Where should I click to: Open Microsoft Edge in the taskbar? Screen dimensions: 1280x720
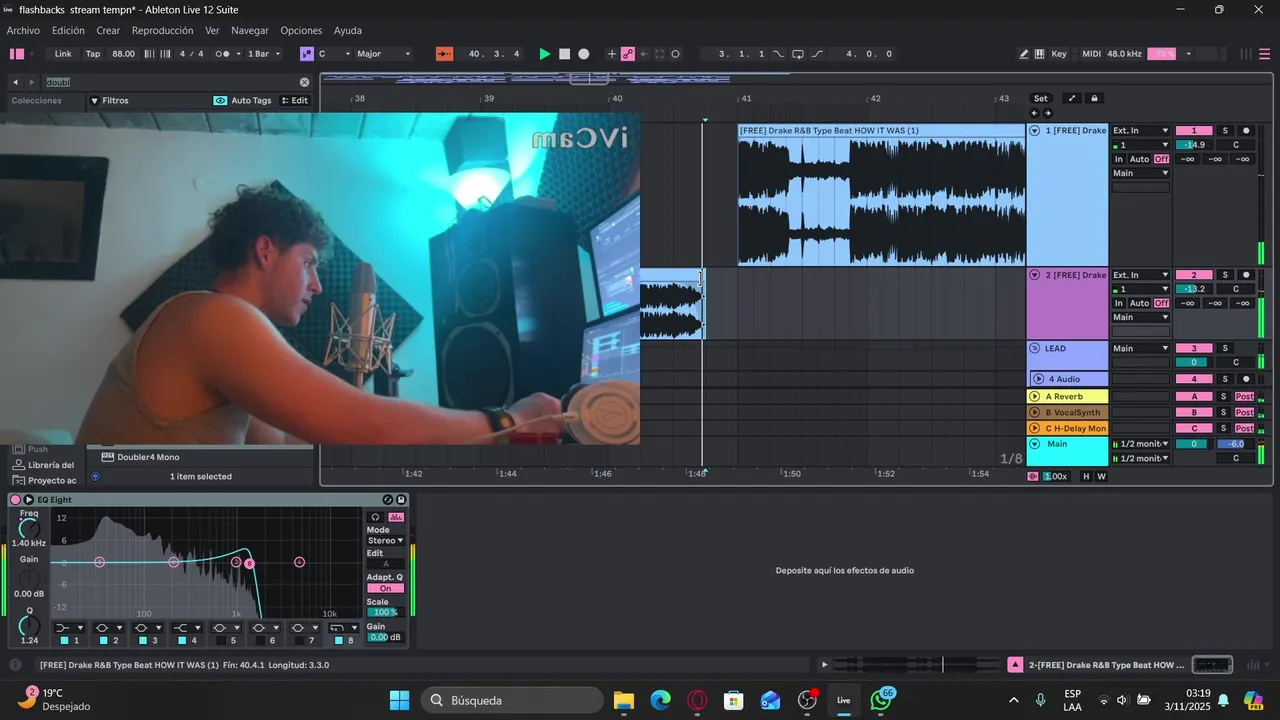660,700
